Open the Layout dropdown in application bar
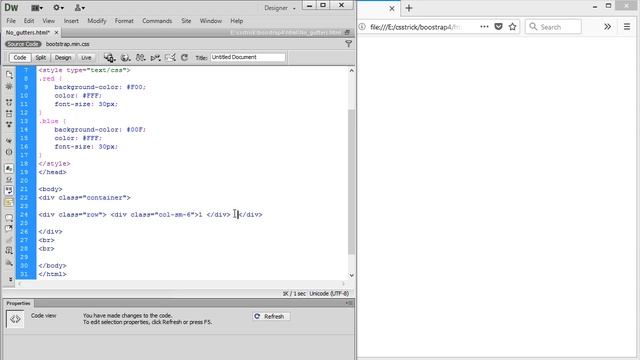This screenshot has width=640, height=360. [x=37, y=8]
